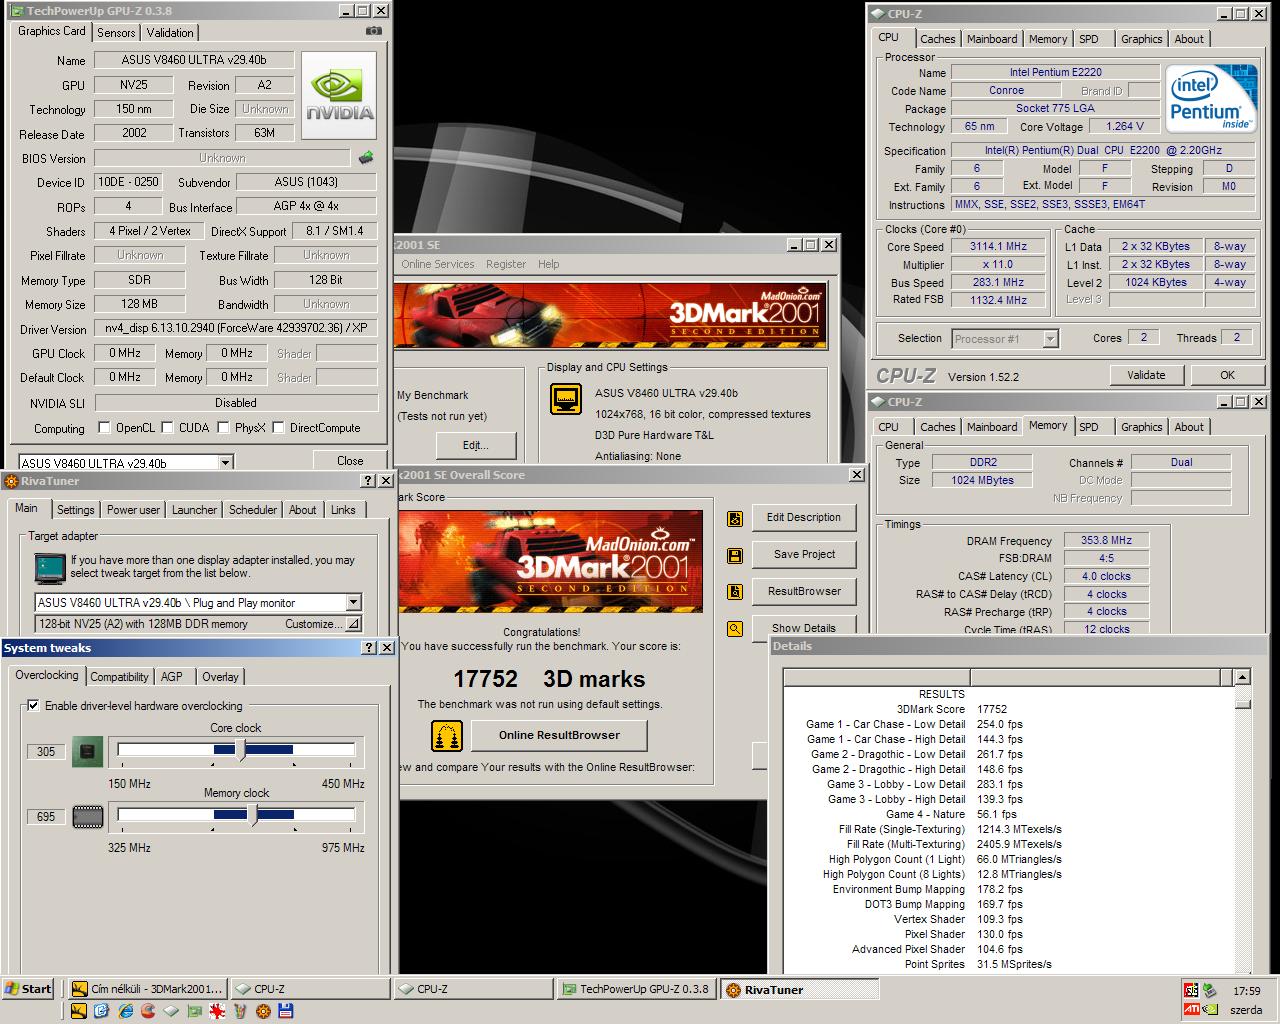Tick the OpenCL checkbox in GPU-Z
1280x1024 pixels.
point(104,428)
